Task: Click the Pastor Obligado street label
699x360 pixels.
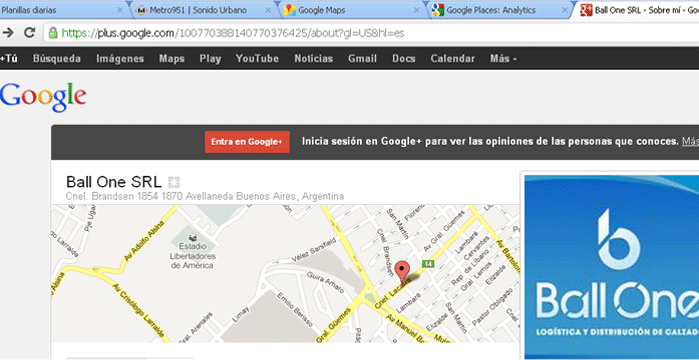Action: tap(493, 307)
